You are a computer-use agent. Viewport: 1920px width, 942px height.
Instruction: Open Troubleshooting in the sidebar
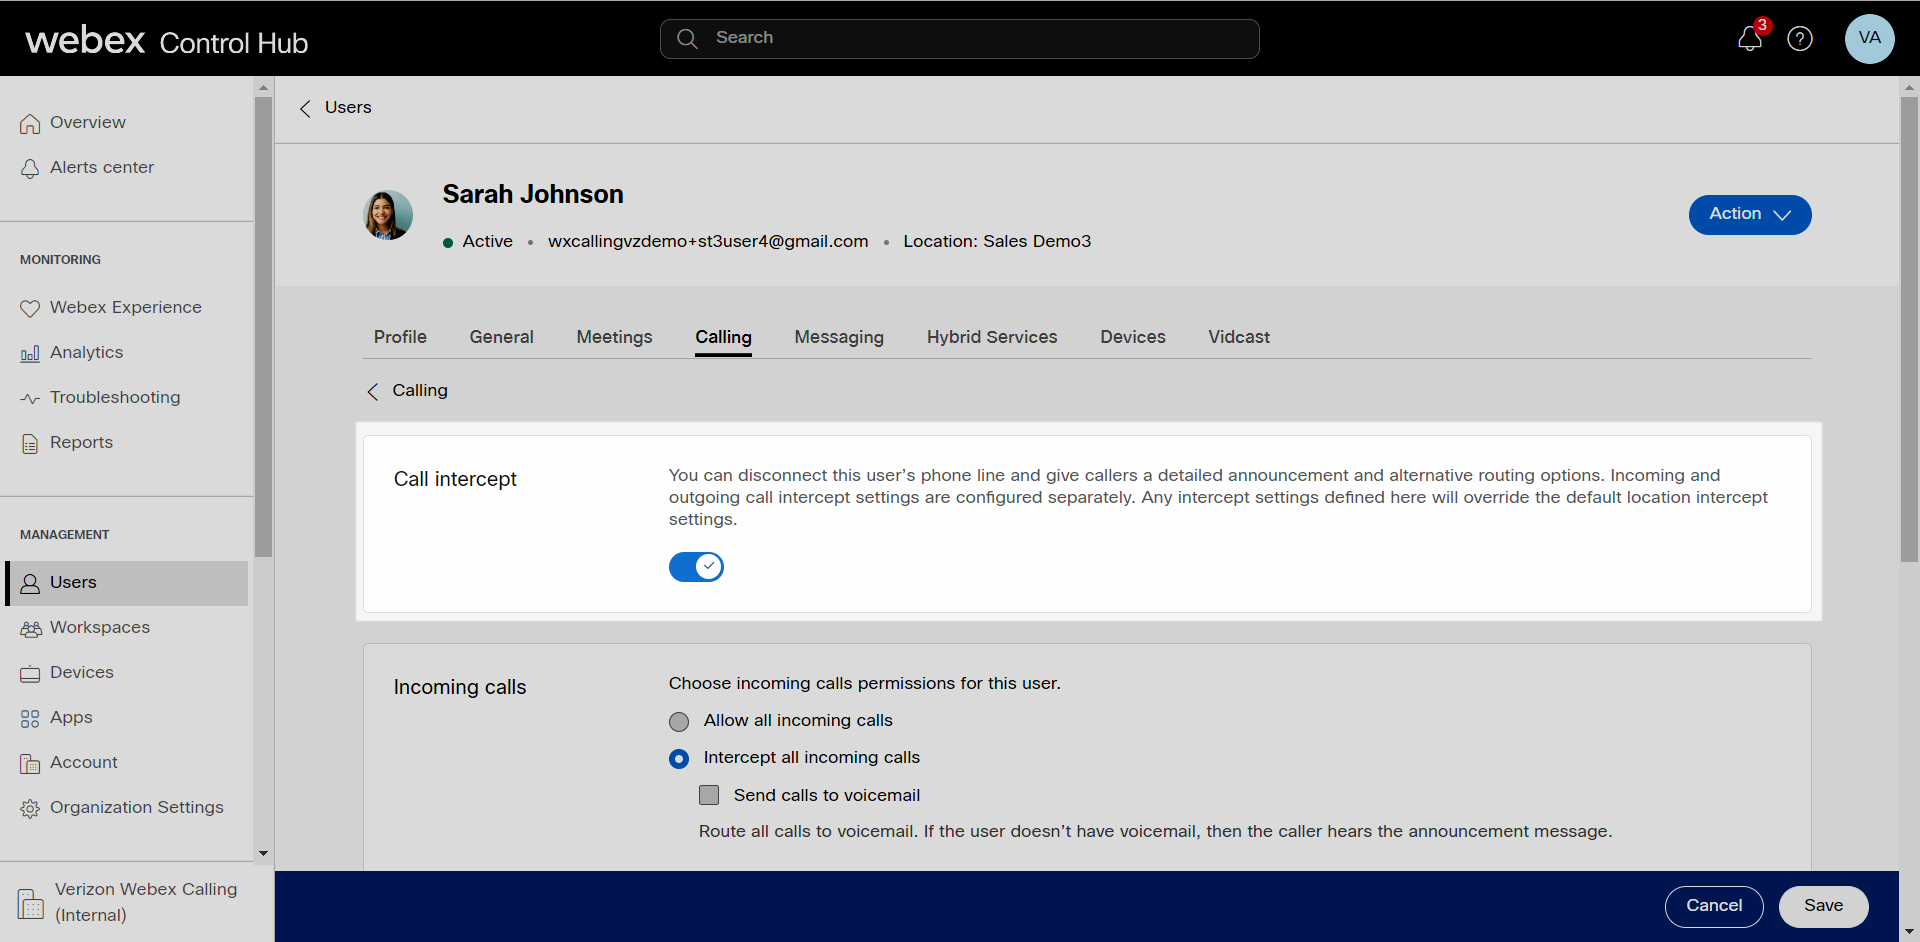(114, 397)
